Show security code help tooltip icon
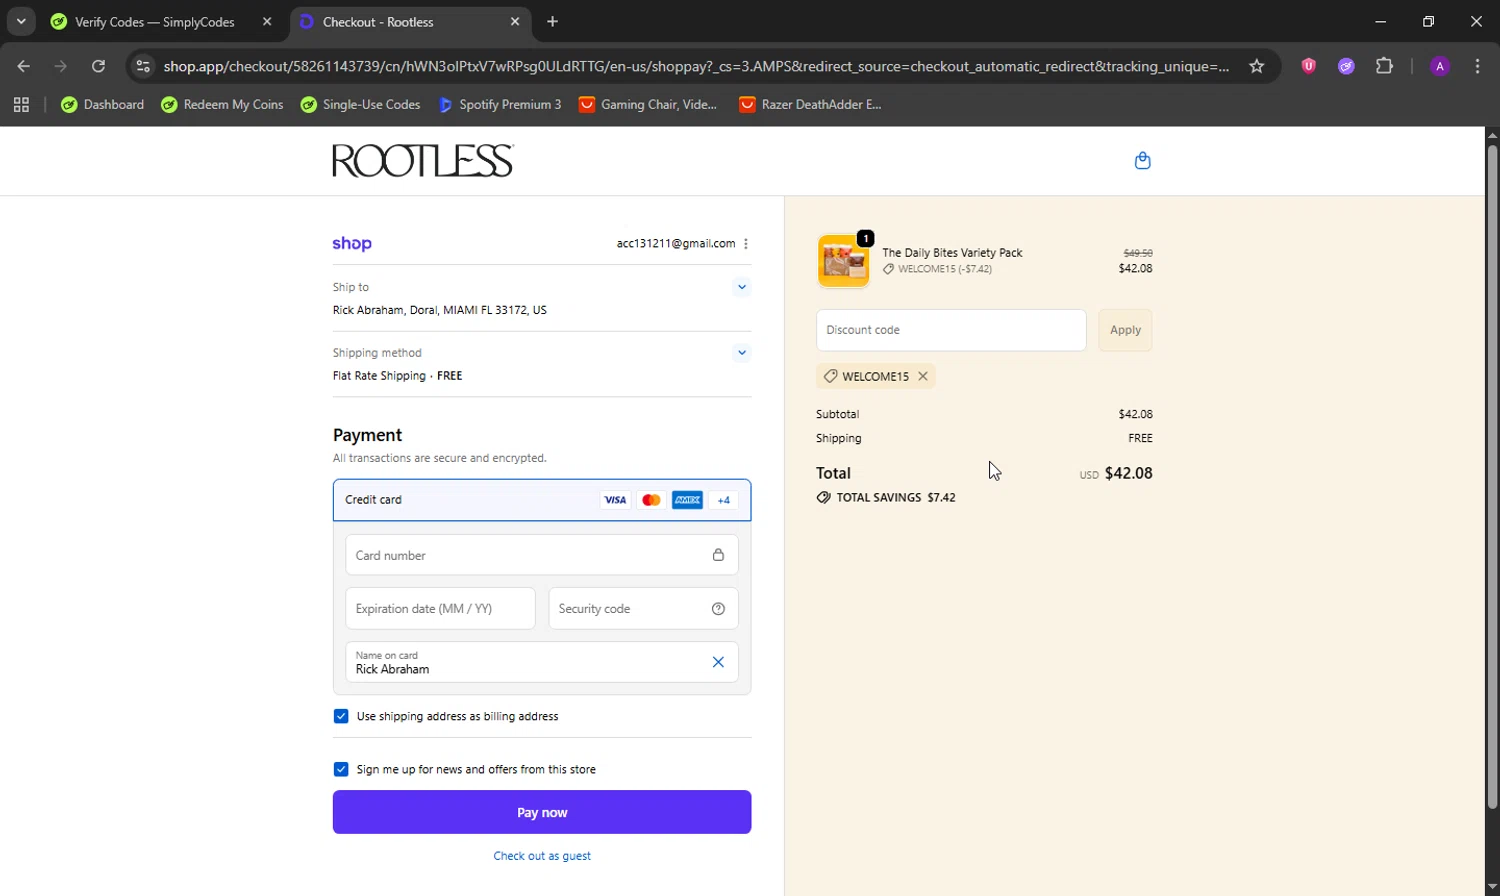The width and height of the screenshot is (1500, 896). point(718,609)
